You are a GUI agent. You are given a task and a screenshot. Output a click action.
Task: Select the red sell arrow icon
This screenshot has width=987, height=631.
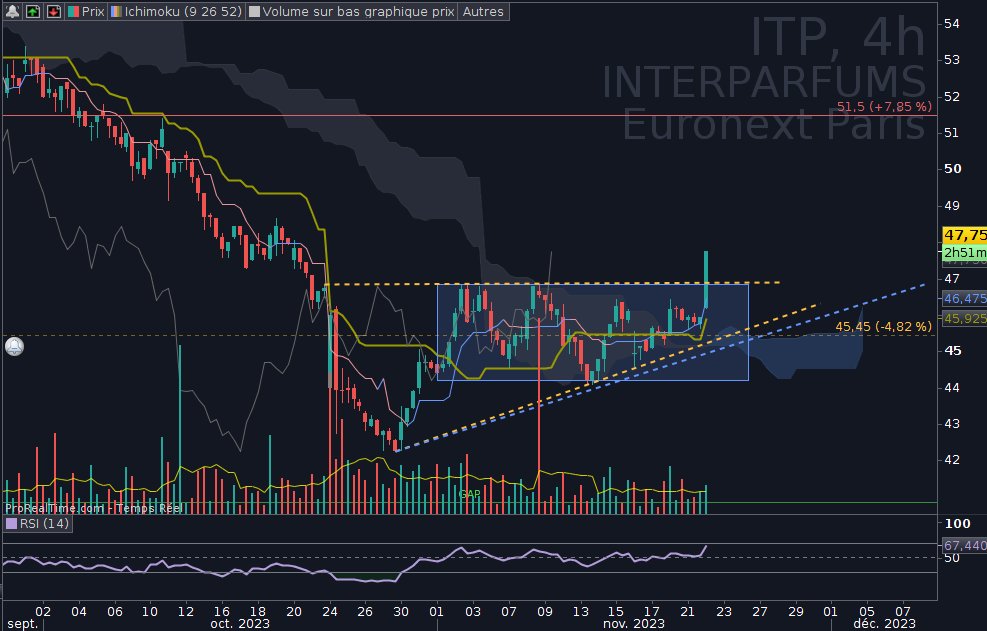54,12
